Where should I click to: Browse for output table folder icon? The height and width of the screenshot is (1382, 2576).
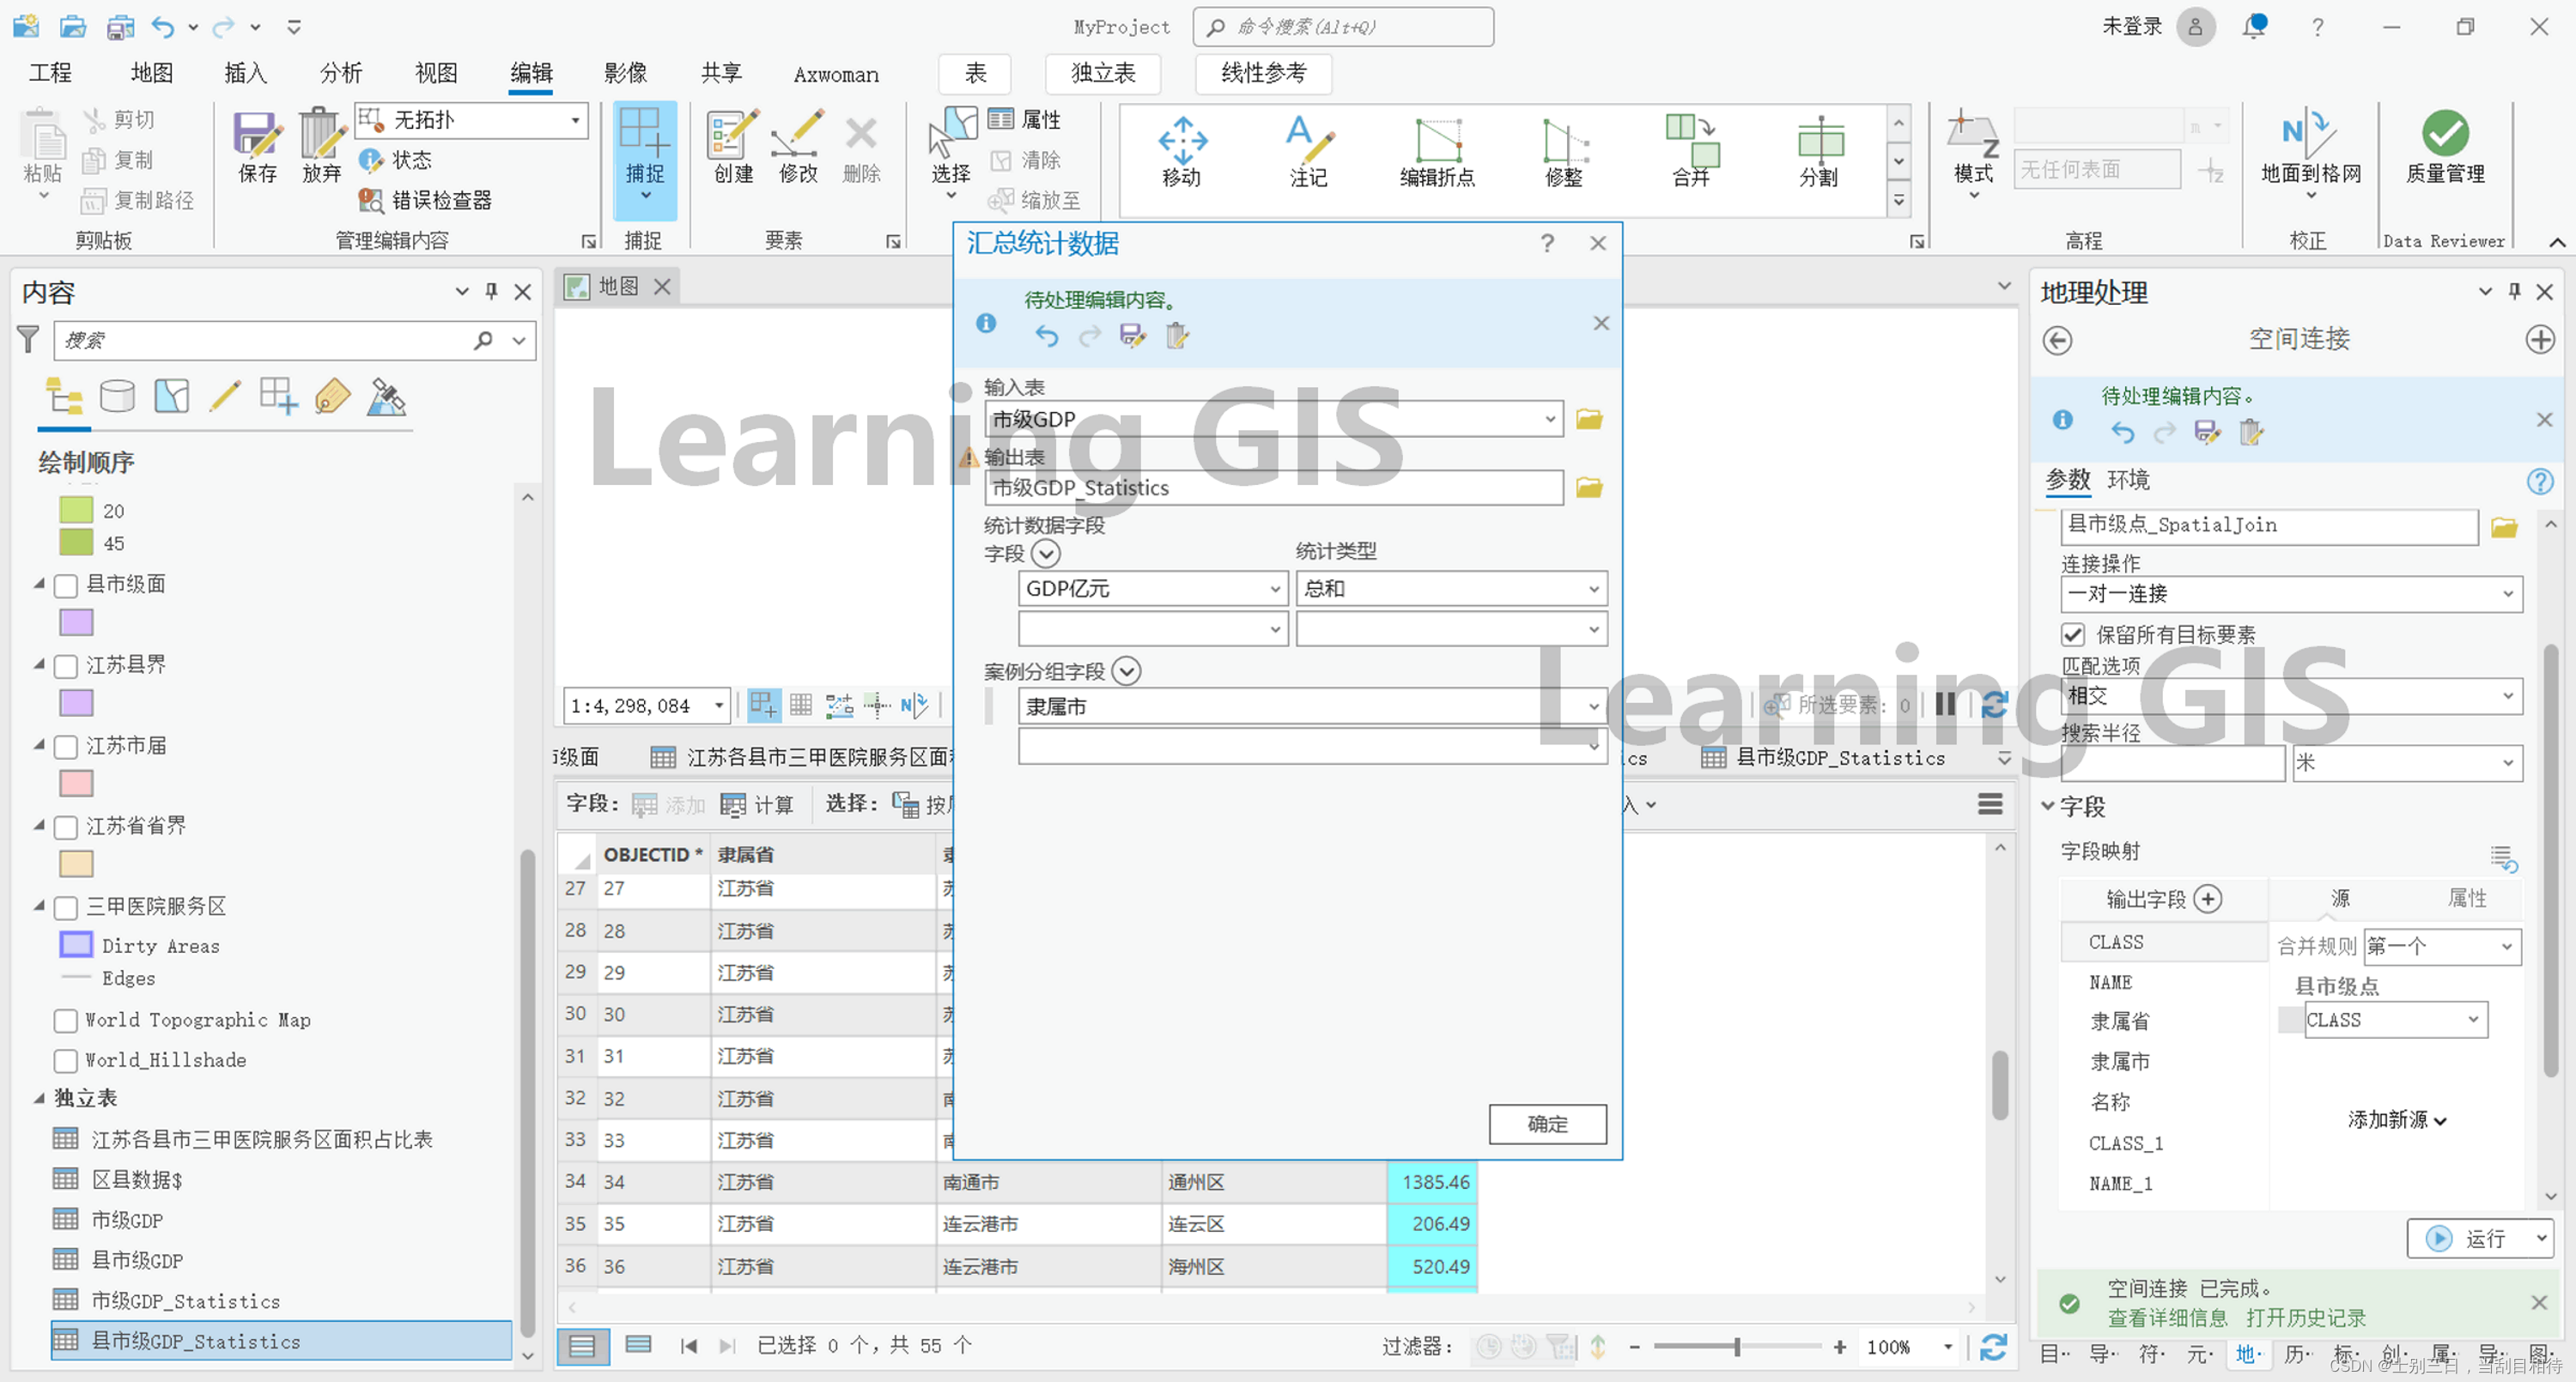[1589, 488]
